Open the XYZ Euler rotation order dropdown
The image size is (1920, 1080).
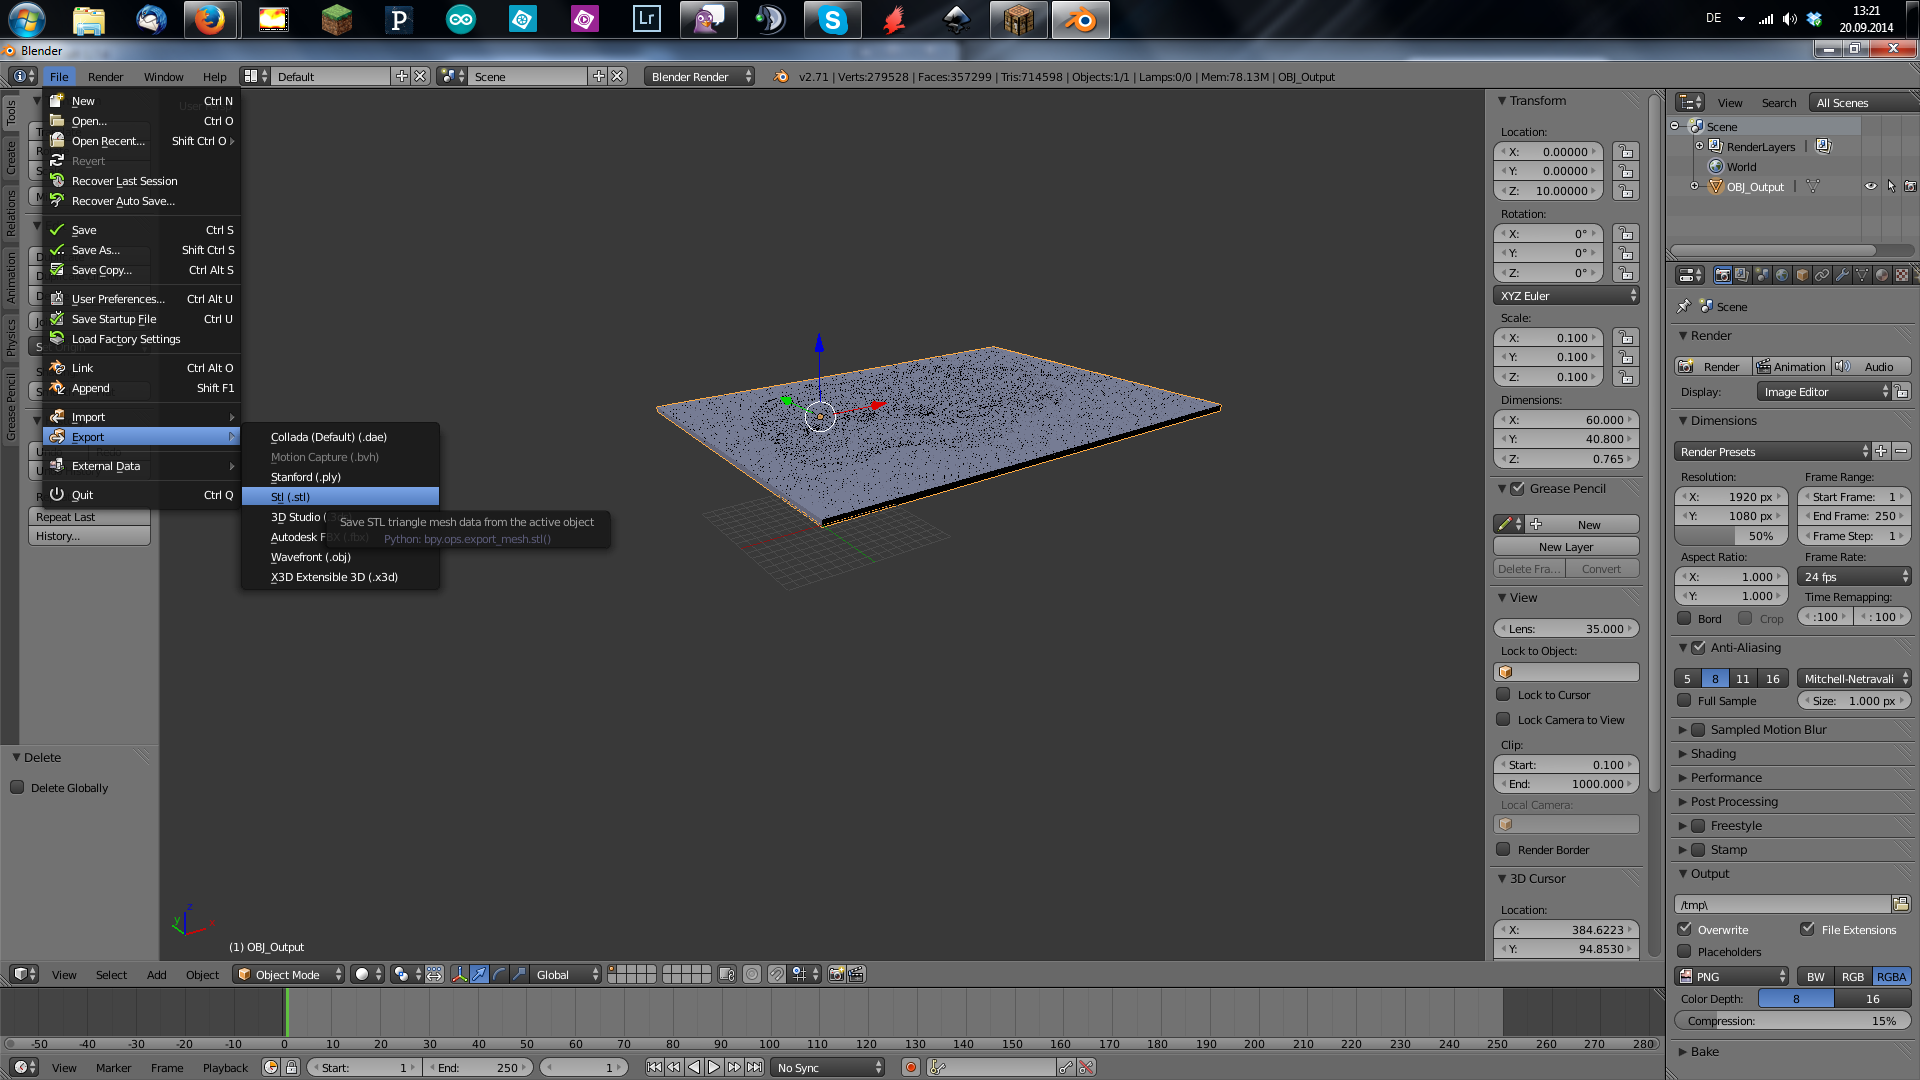tap(1566, 295)
